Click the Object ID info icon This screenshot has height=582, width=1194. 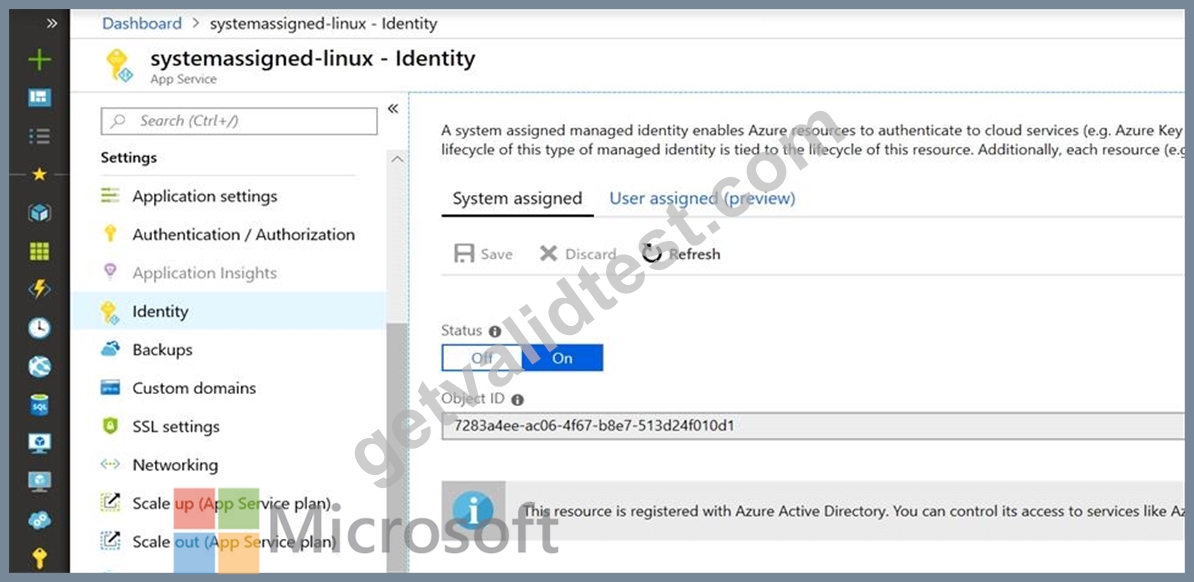click(x=518, y=399)
